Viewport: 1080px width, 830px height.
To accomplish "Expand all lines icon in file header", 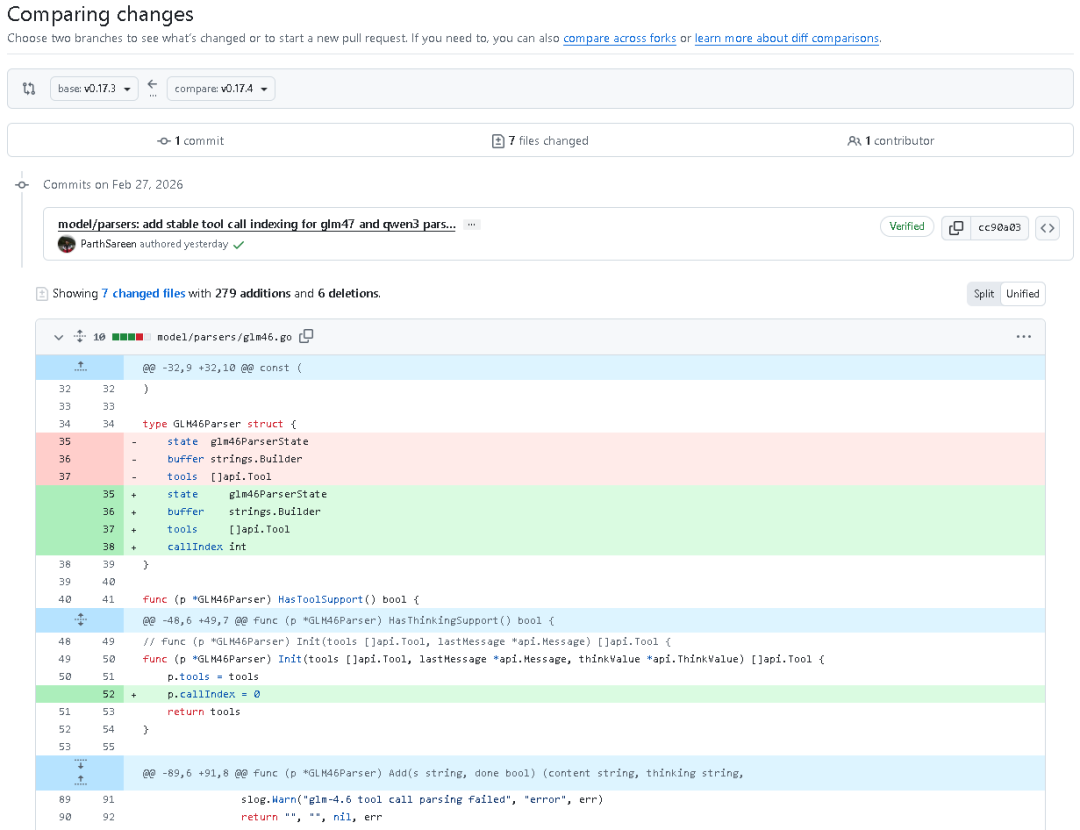I will (80, 337).
